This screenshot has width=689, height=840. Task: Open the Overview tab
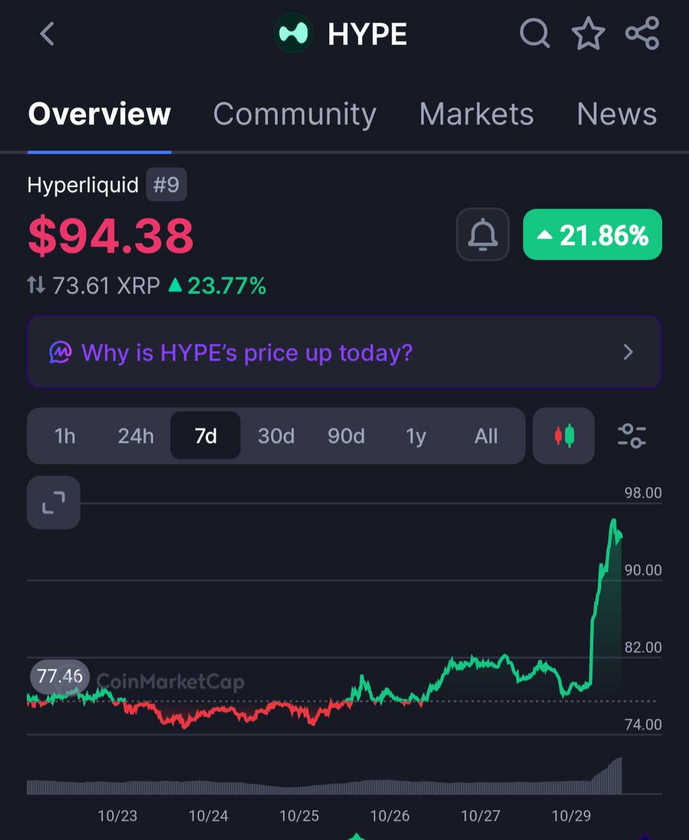(x=100, y=114)
